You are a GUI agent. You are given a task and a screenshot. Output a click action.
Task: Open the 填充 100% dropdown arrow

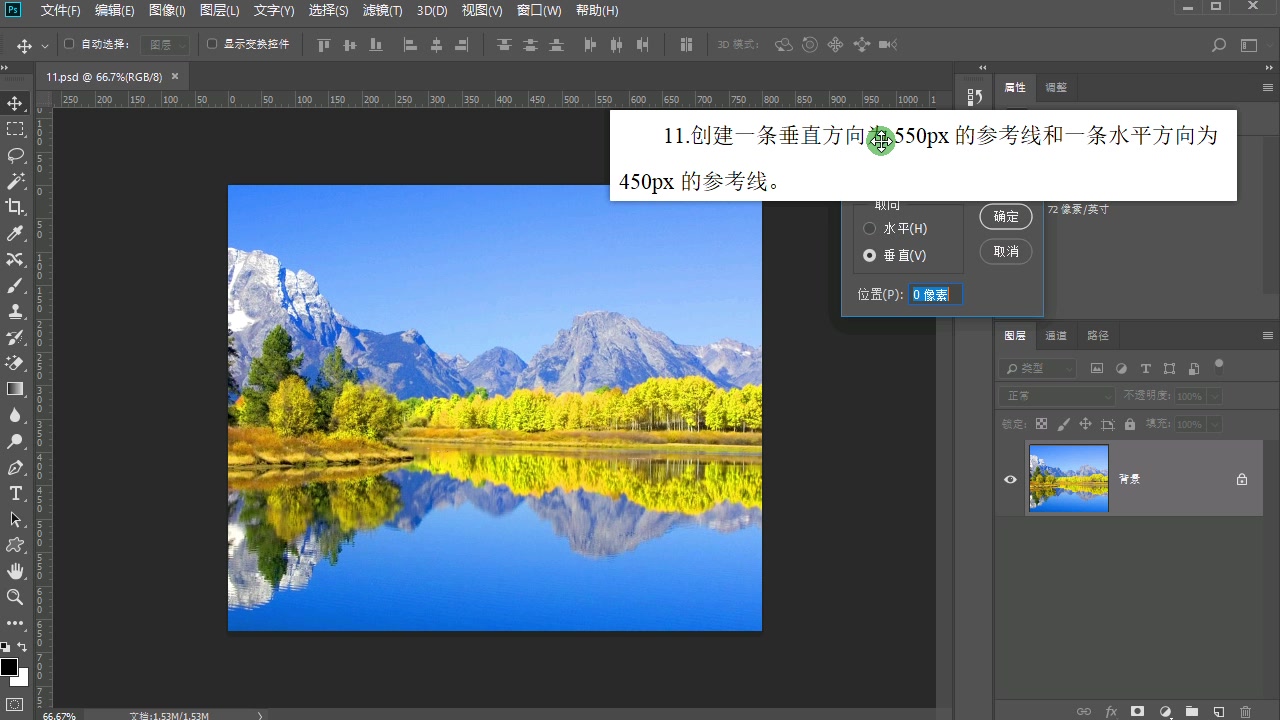(1215, 425)
